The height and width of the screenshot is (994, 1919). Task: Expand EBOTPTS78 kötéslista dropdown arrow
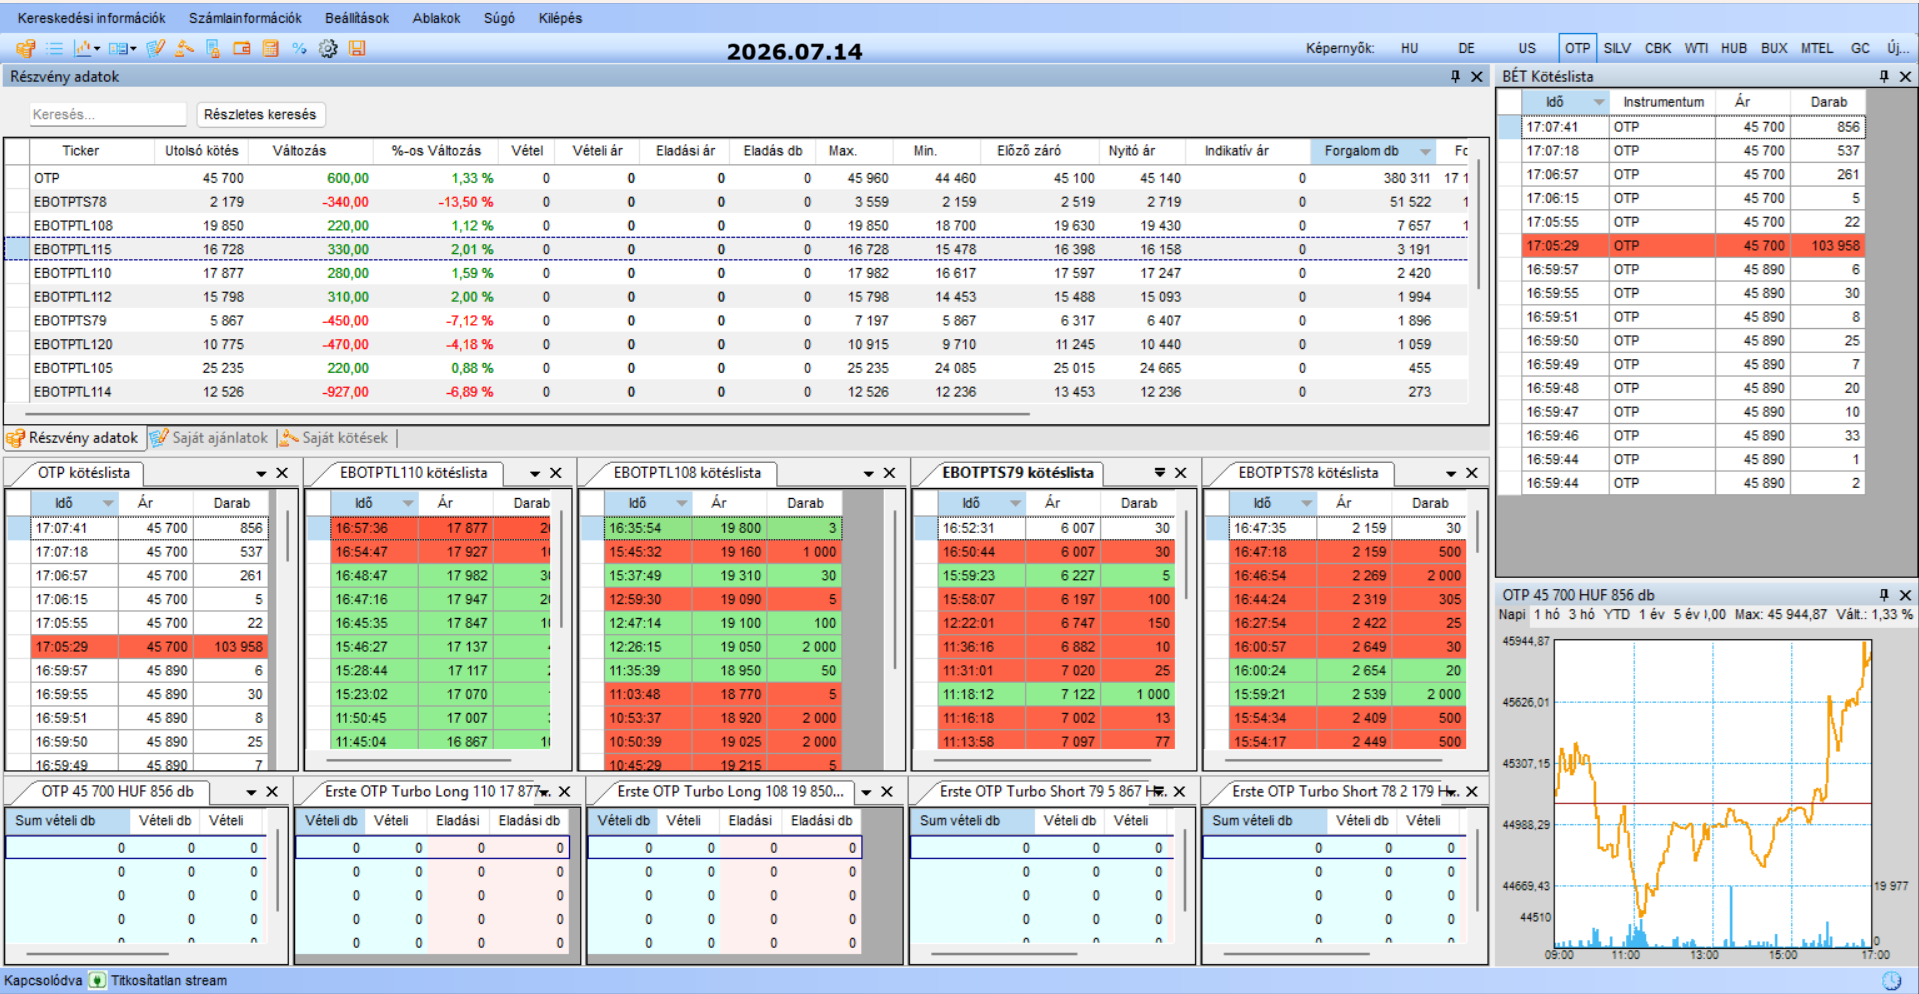pos(1451,473)
